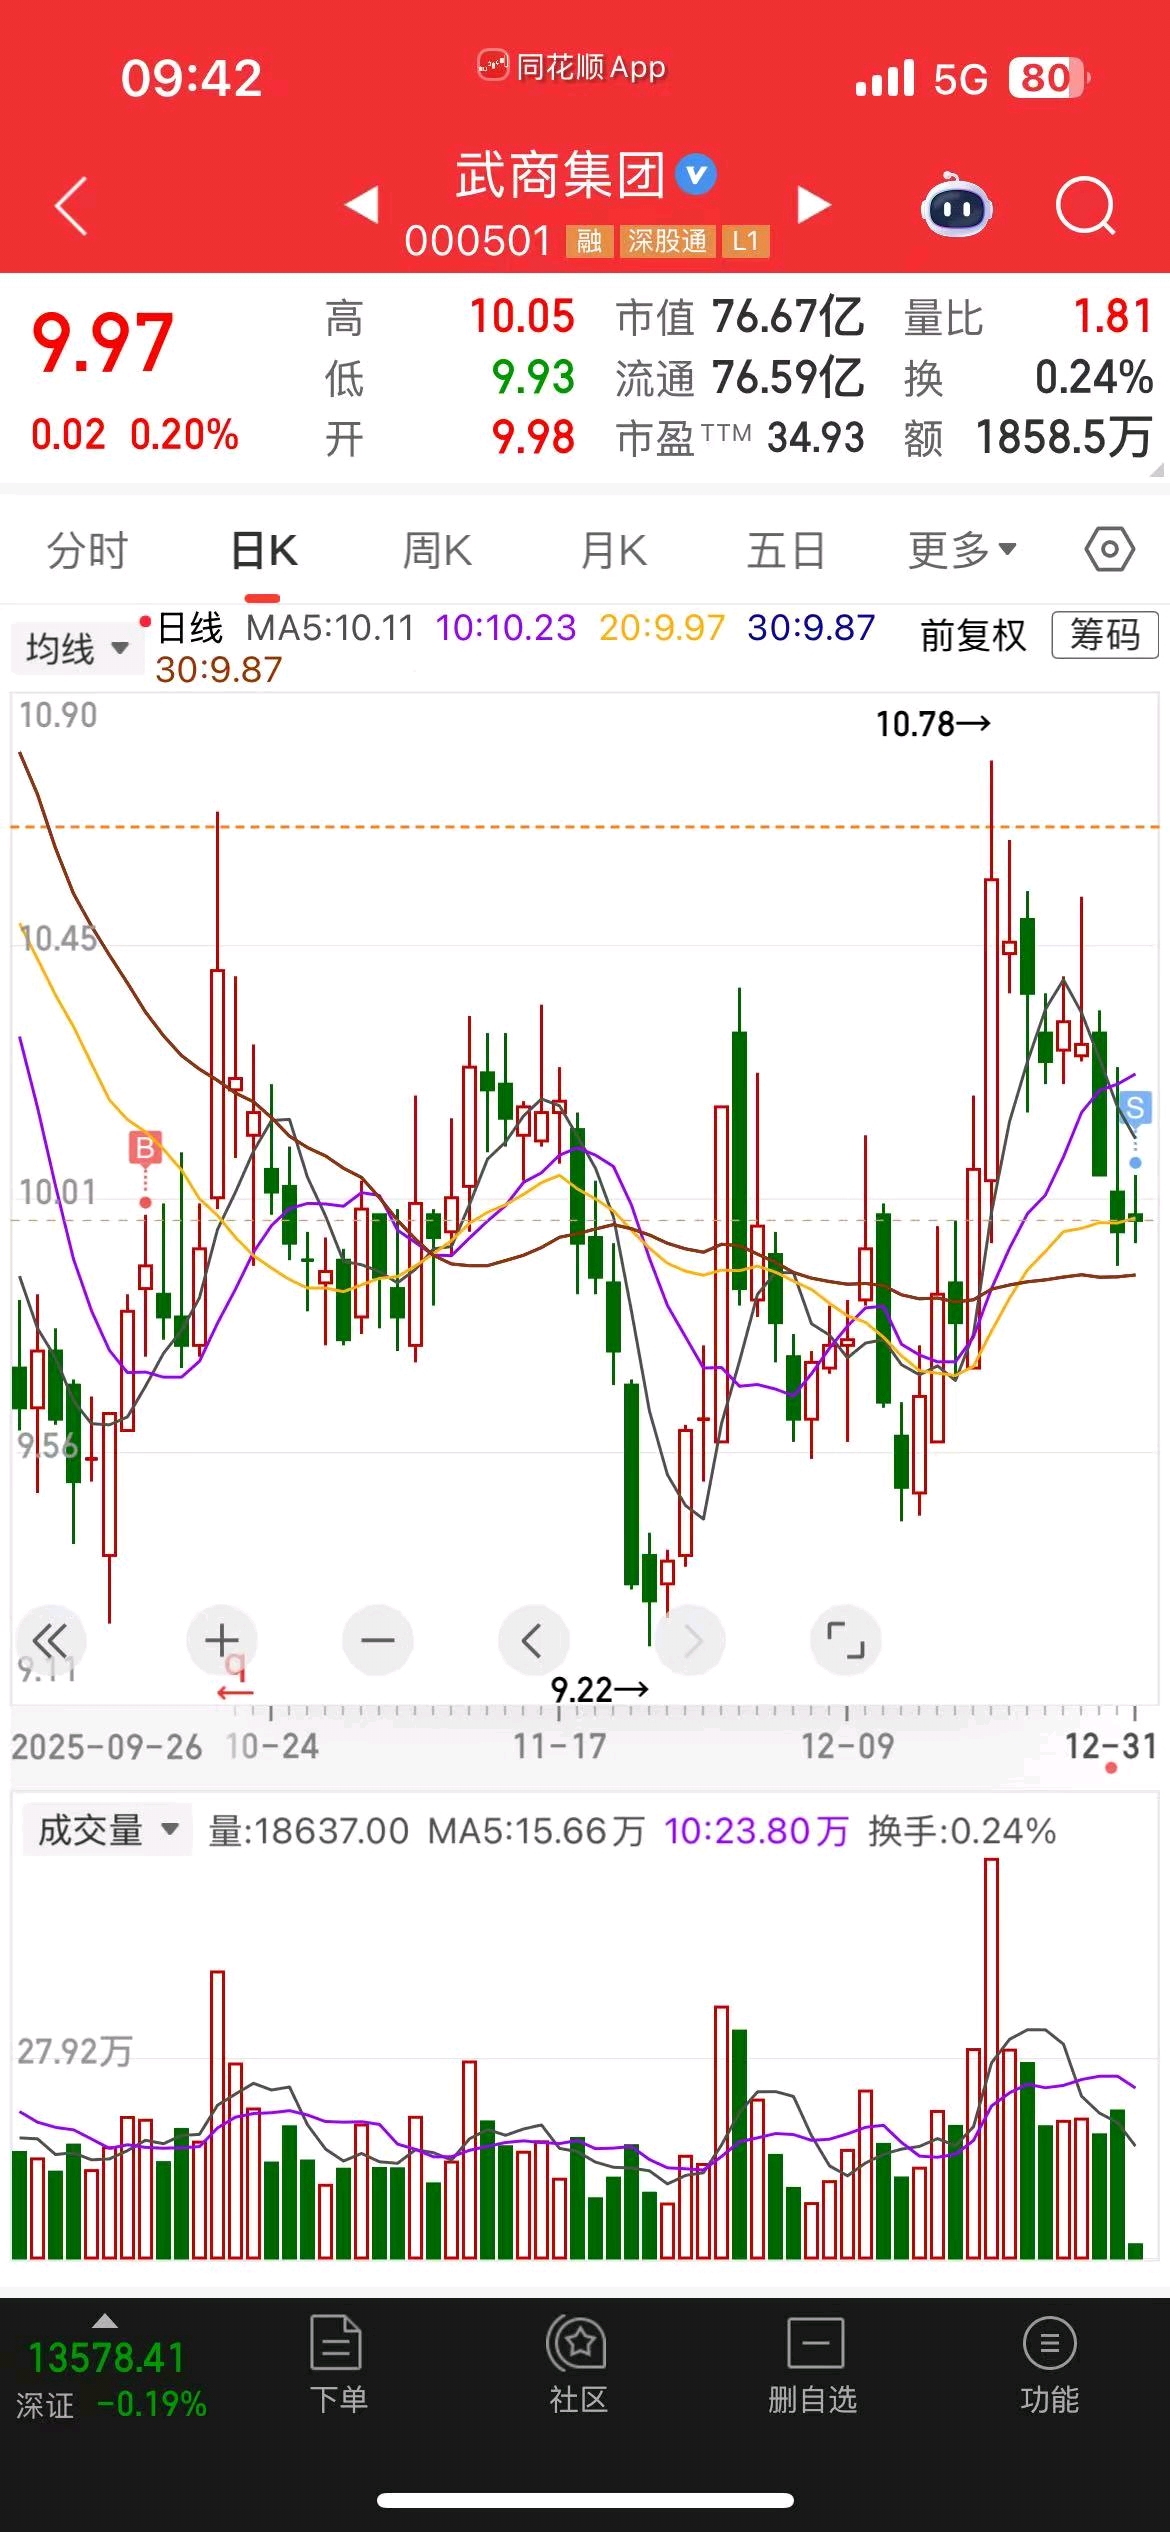Tap the purple 10:10.23 MA label
Image resolution: width=1170 pixels, height=2532 pixels.
click(x=506, y=628)
